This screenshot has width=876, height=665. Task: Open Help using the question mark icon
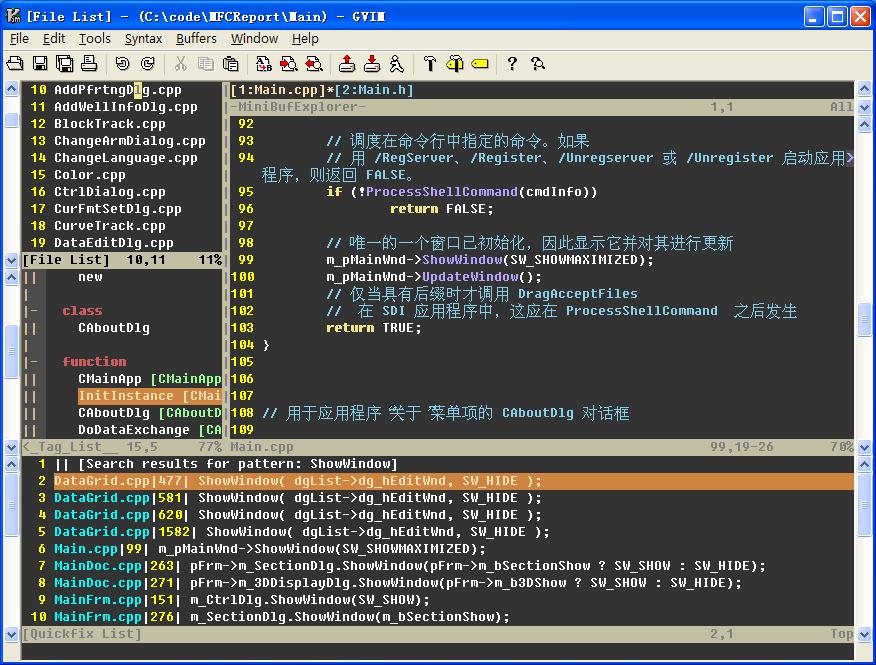(512, 64)
